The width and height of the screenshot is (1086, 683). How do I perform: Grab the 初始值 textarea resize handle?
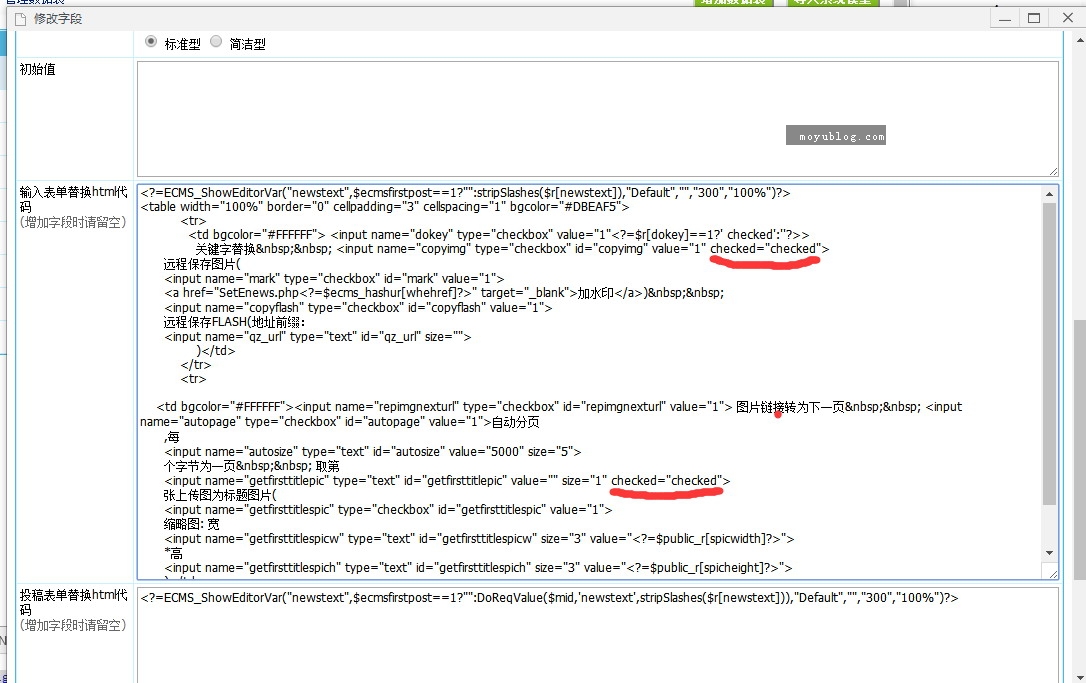(1052, 171)
